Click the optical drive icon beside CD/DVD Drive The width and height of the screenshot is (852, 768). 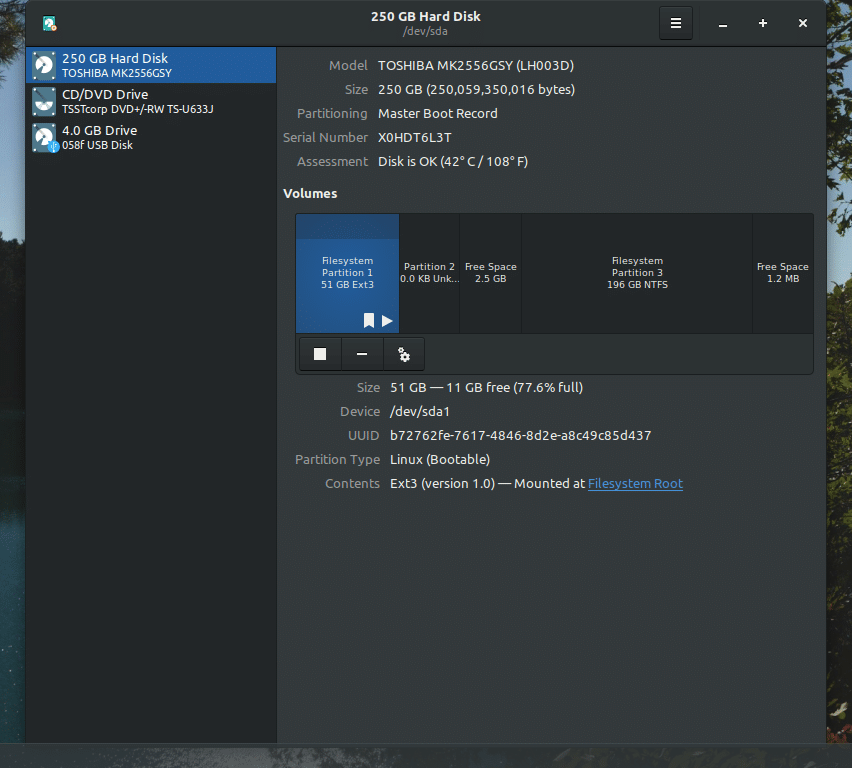click(44, 101)
